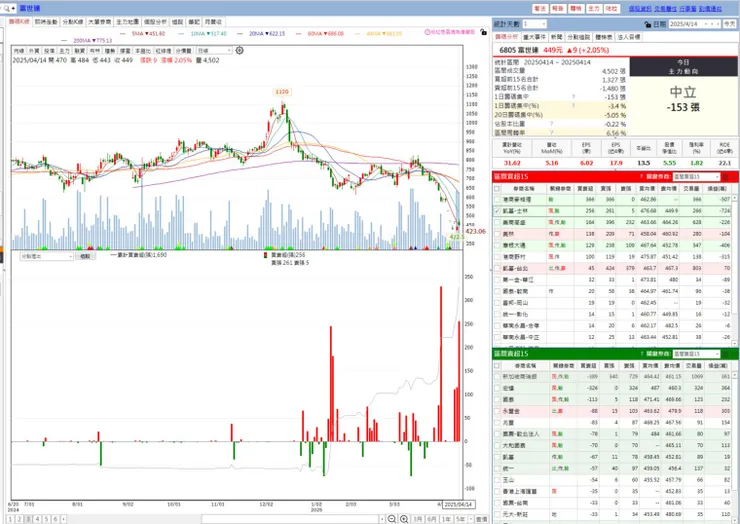Click the 今天 button

[x=730, y=24]
